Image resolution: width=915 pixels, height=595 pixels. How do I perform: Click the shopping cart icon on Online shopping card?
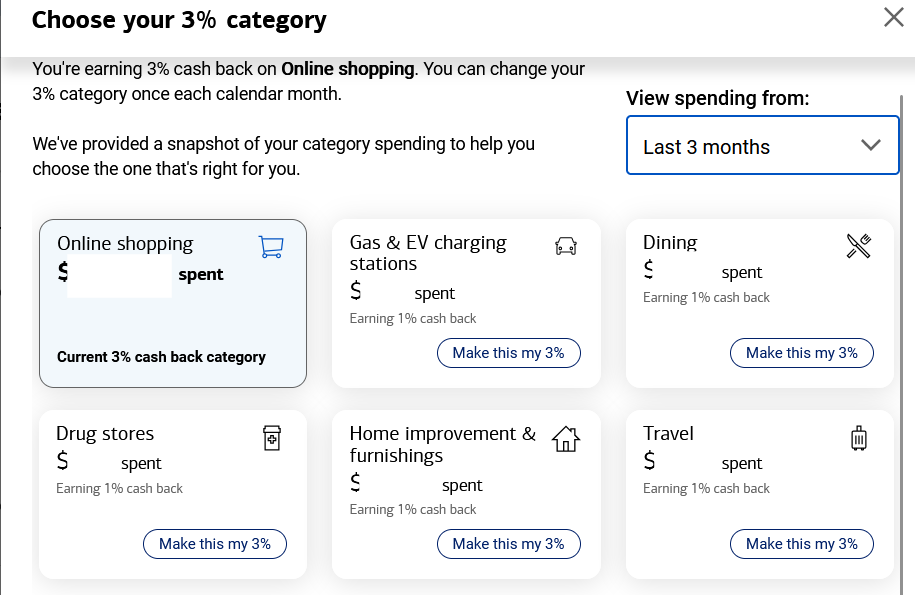270,247
